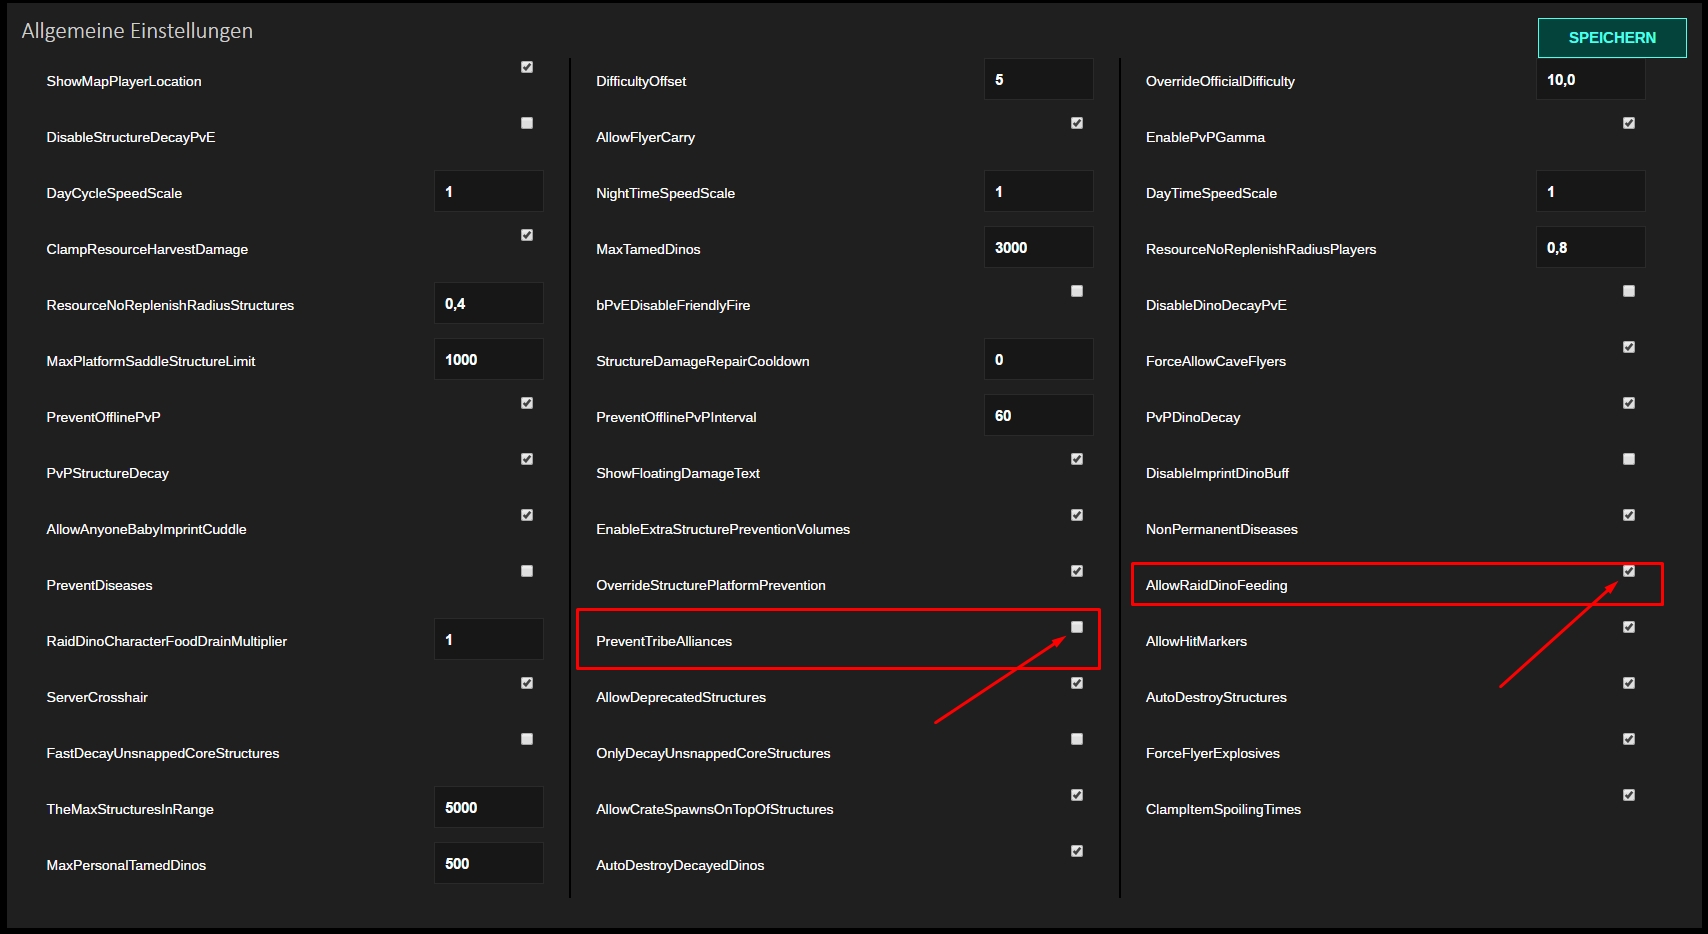Click the TheMaxStructuresInRange input field
Viewport: 1708px width, 934px height.
(489, 807)
